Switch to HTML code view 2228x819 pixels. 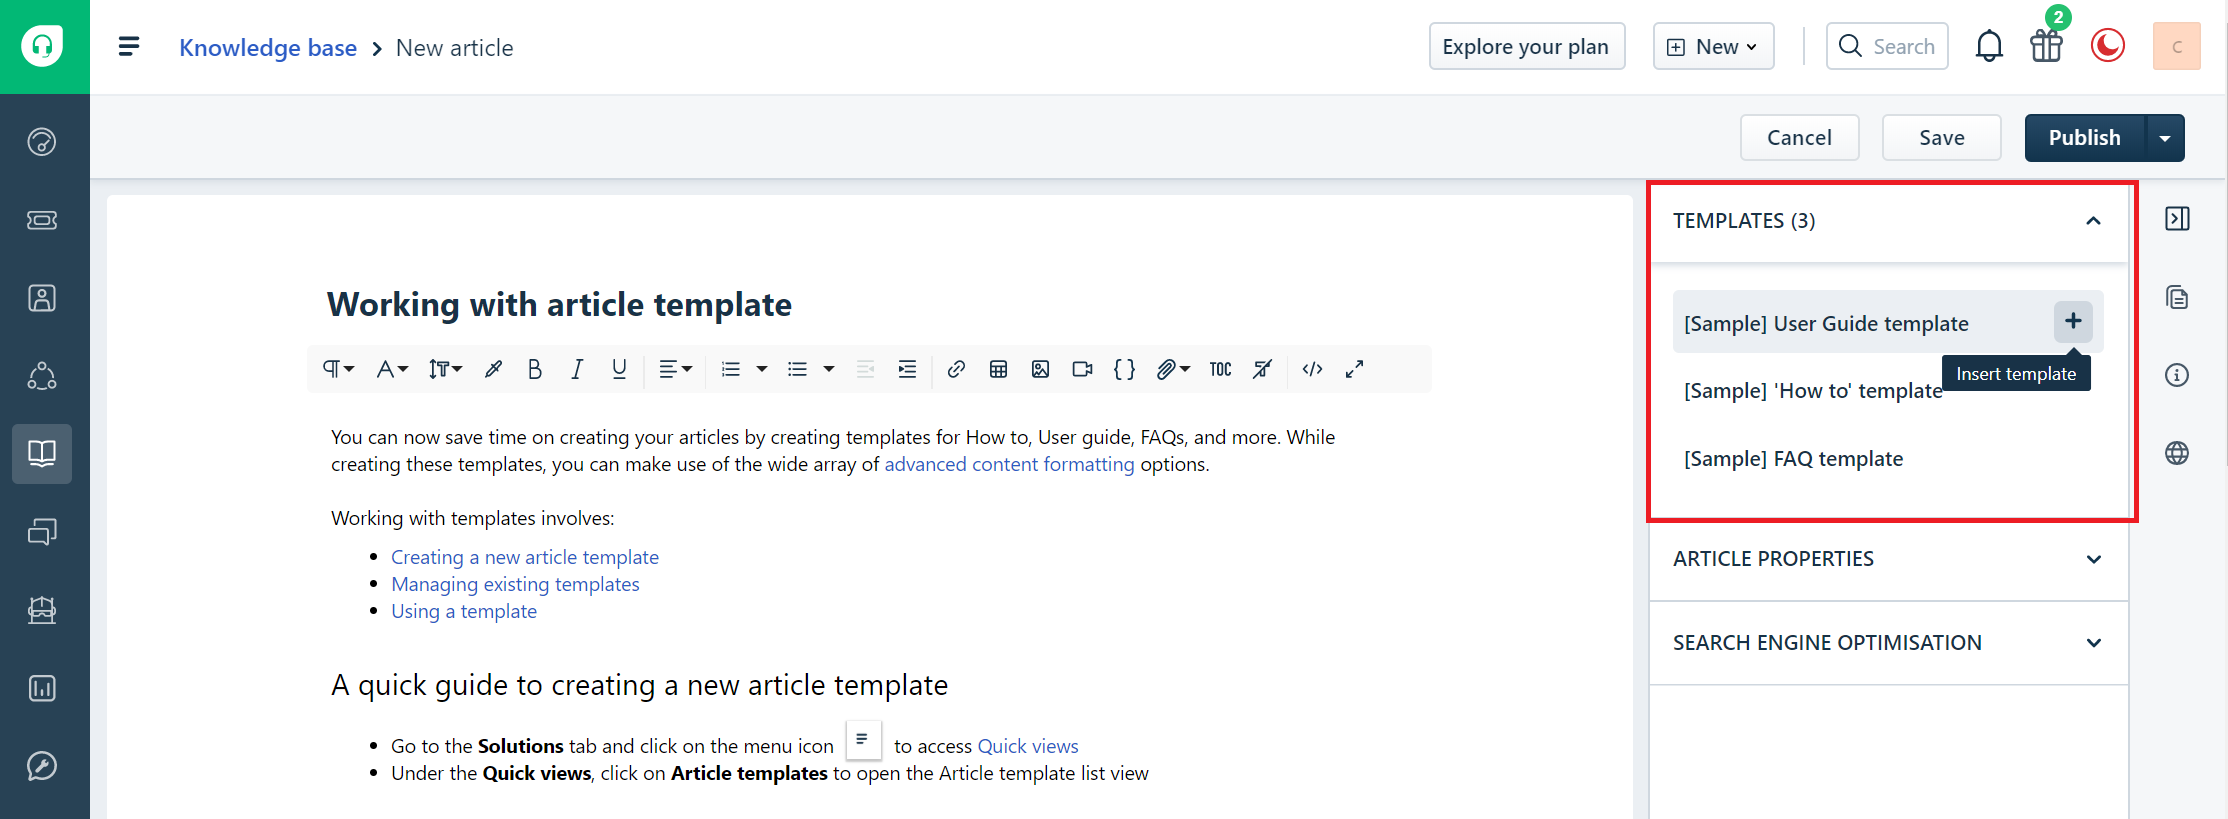coord(1312,369)
